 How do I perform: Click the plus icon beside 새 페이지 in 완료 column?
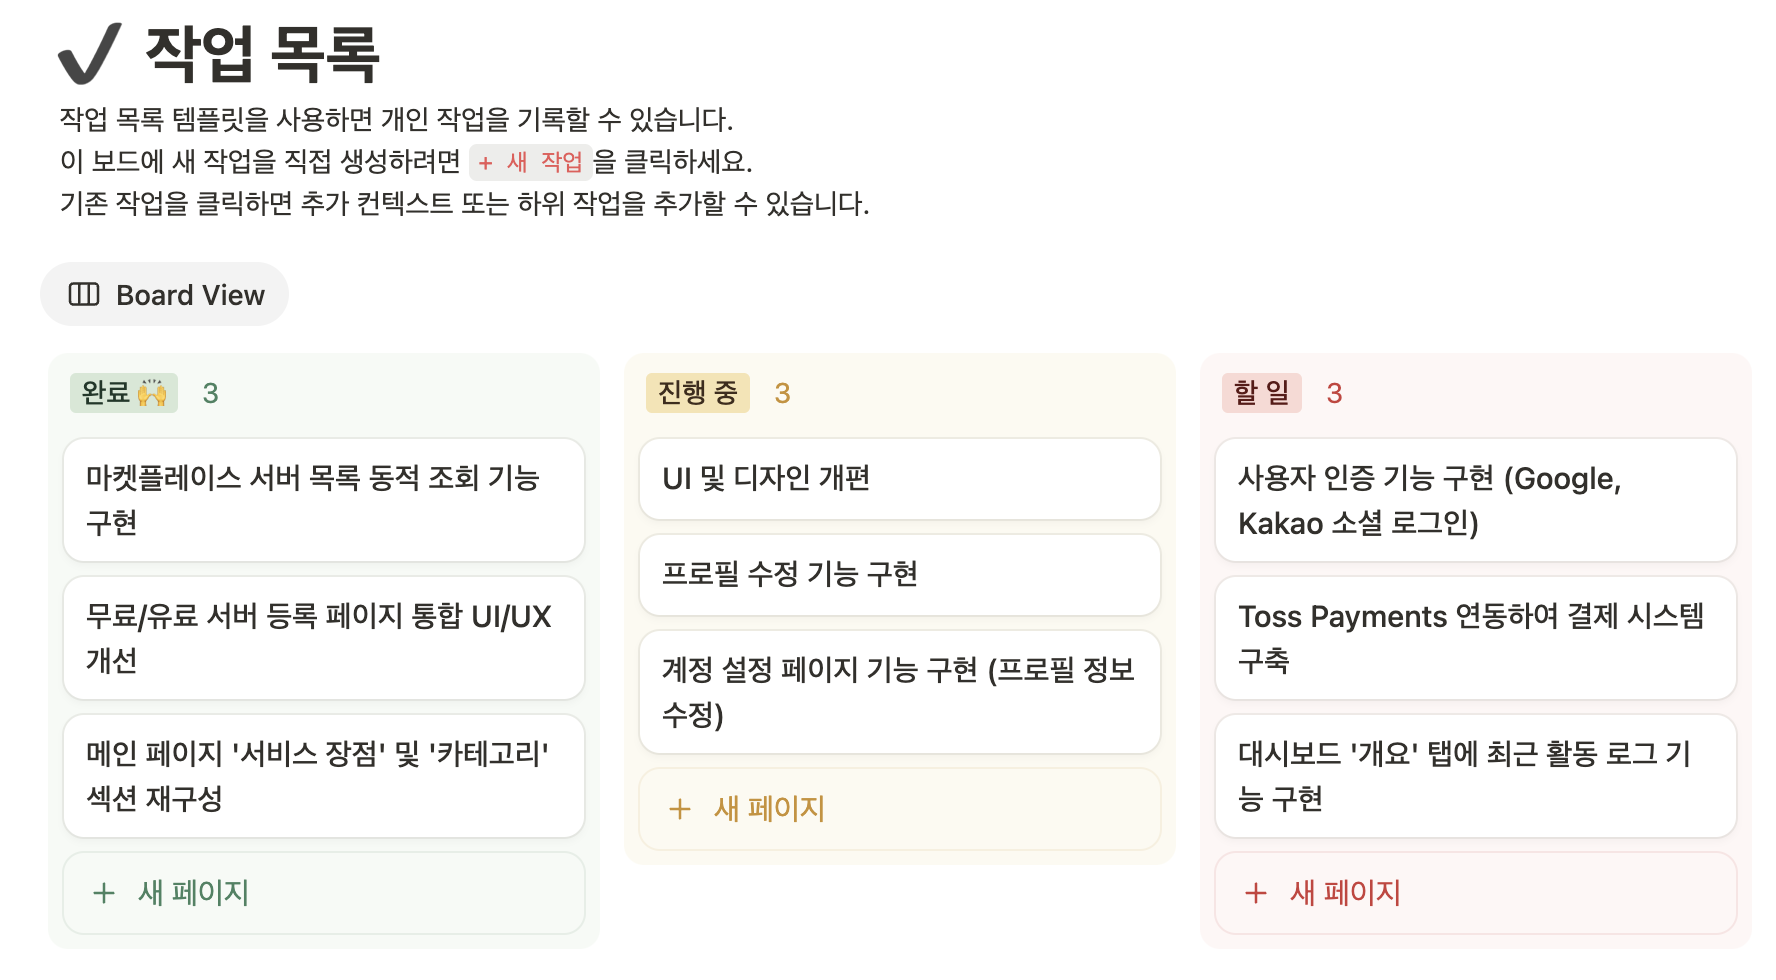tap(103, 893)
